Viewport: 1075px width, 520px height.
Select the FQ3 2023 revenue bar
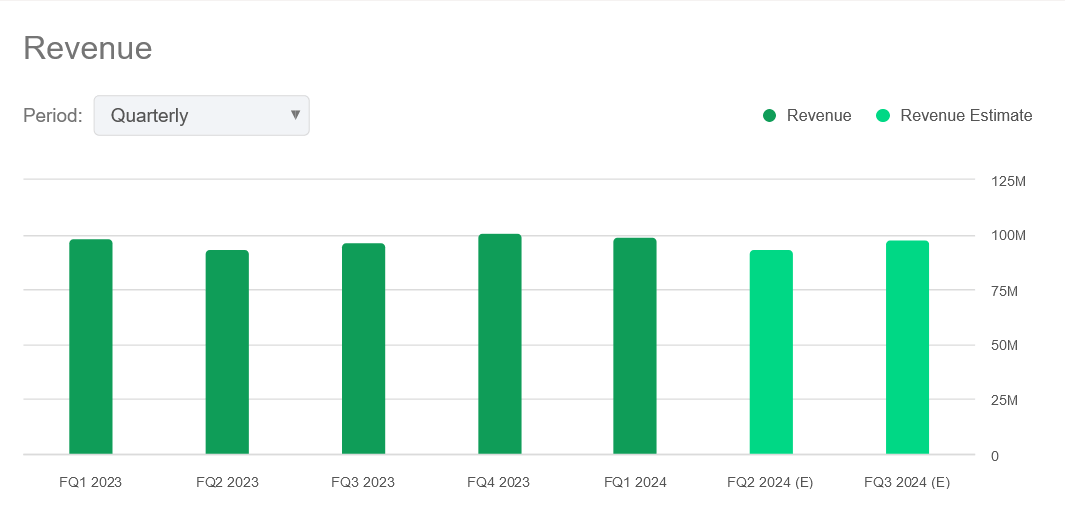[x=363, y=348]
